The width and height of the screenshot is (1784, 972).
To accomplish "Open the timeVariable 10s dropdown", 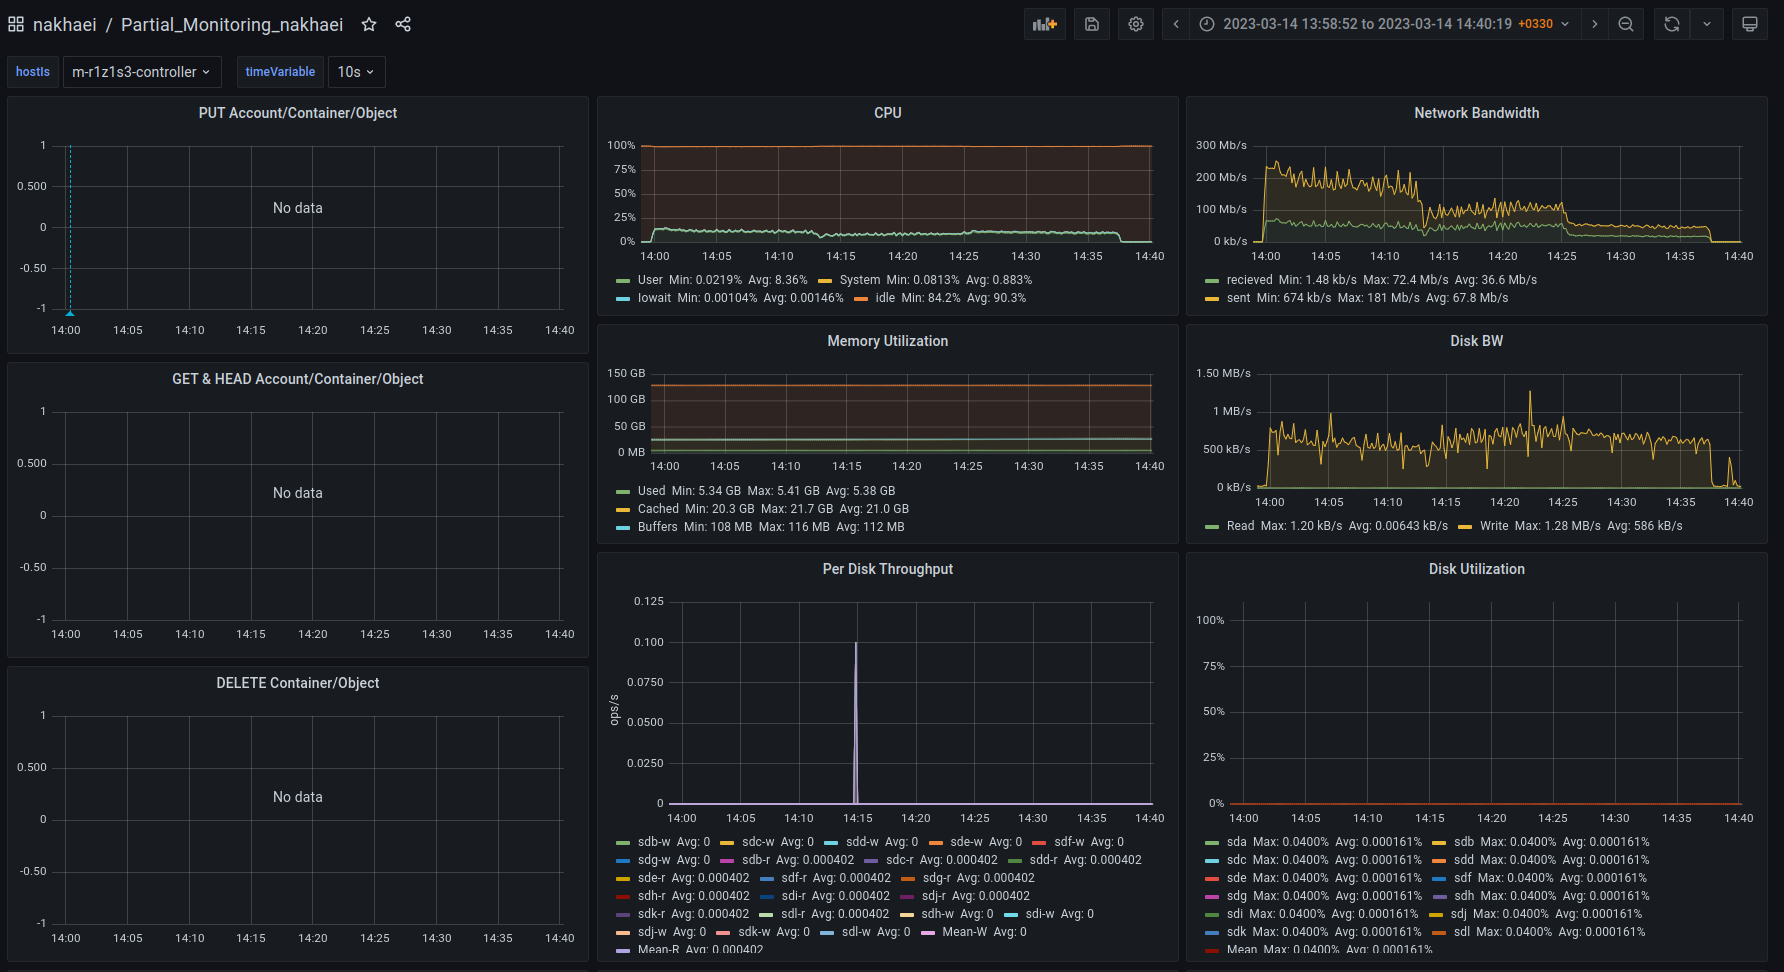I will pyautogui.click(x=356, y=72).
